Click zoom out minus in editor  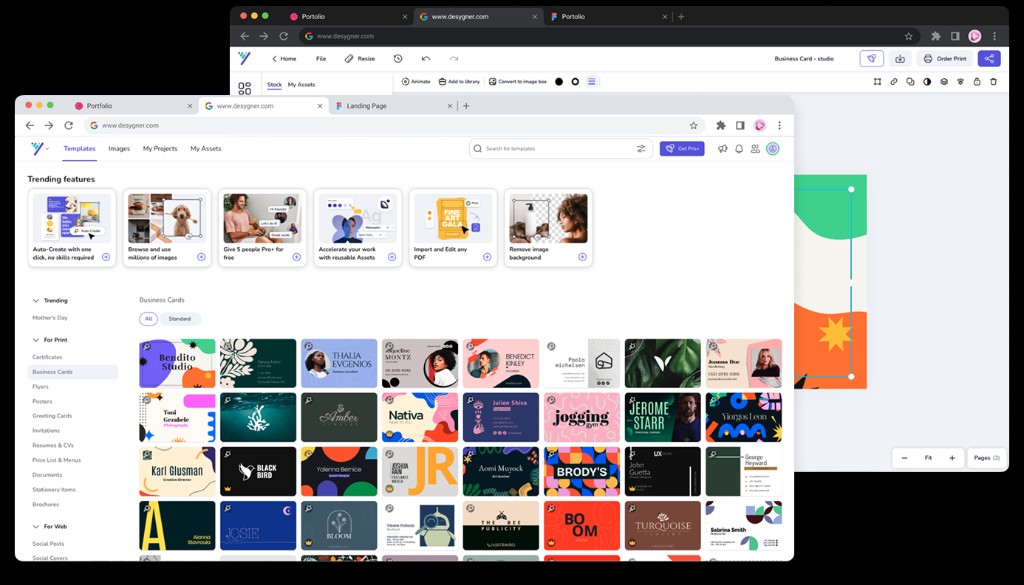click(904, 458)
